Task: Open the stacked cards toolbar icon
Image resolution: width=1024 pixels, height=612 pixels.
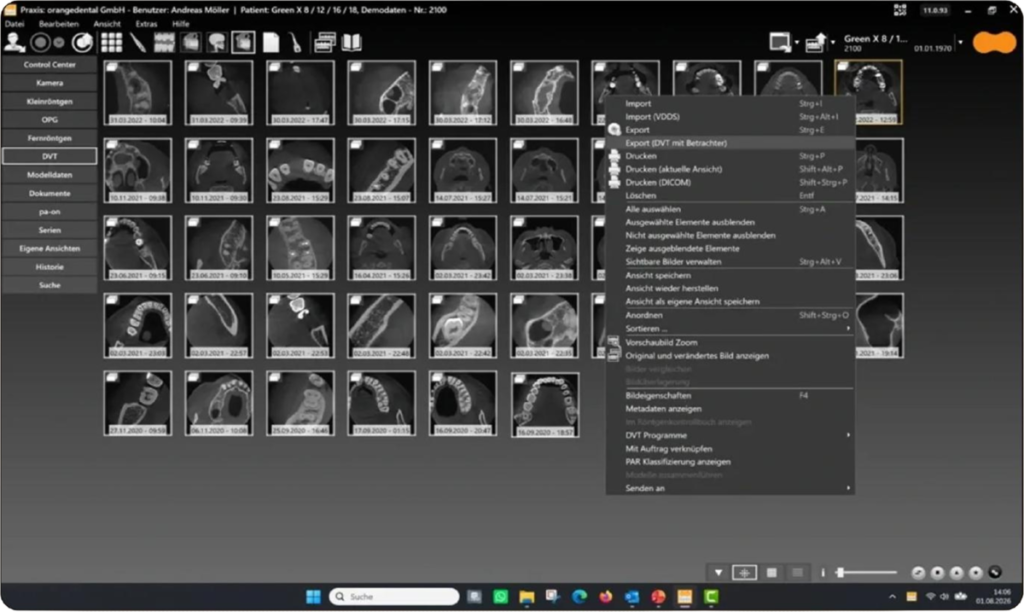Action: [x=325, y=42]
